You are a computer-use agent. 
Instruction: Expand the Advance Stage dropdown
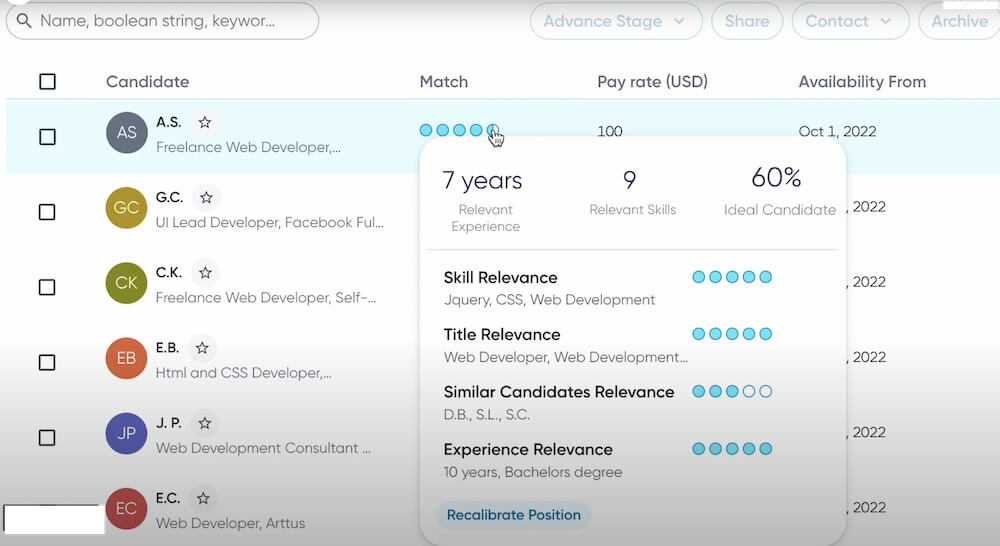pyautogui.click(x=615, y=21)
